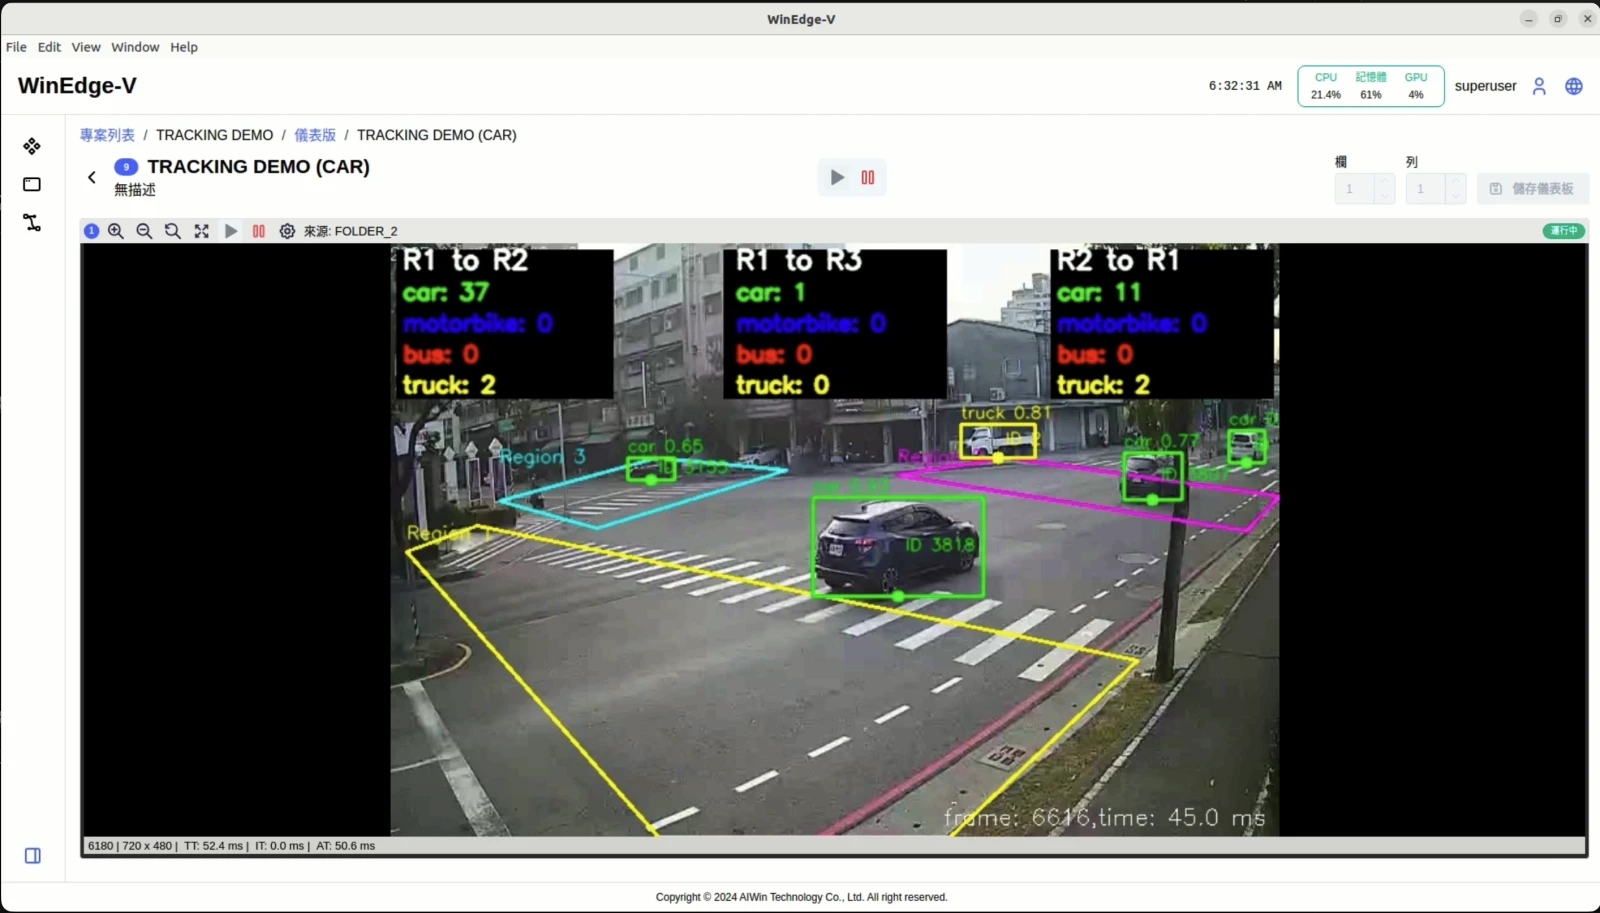The width and height of the screenshot is (1600, 913).
Task: Go to the 專案列表 breadcrumb link
Action: [x=107, y=135]
